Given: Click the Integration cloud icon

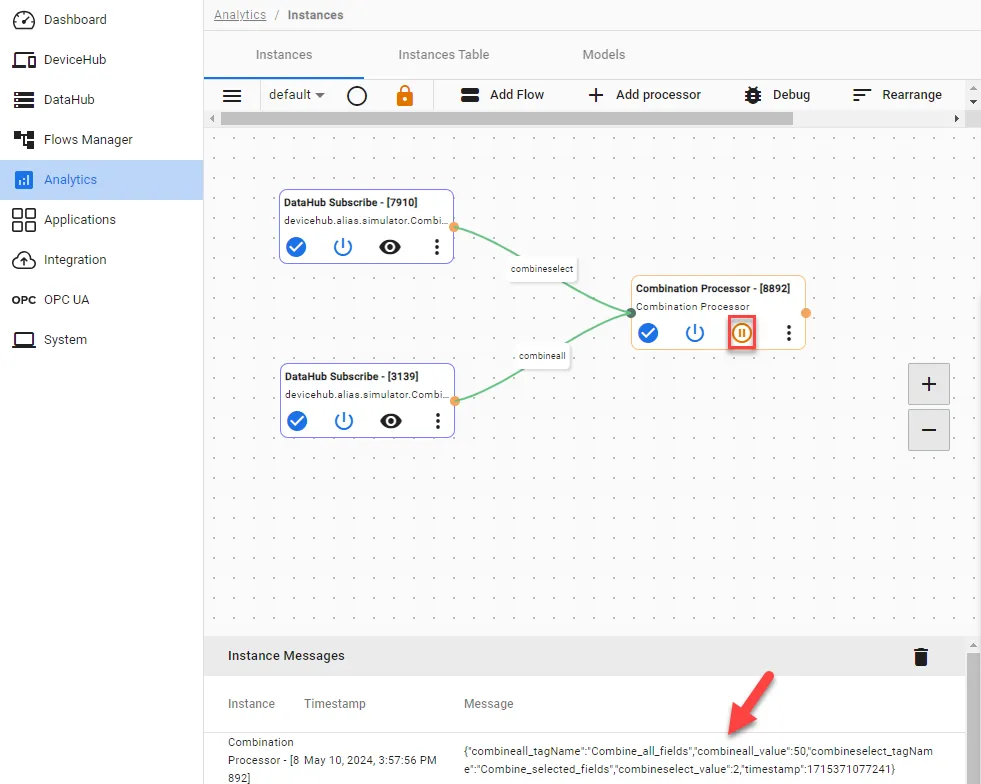Looking at the screenshot, I should [x=24, y=260].
